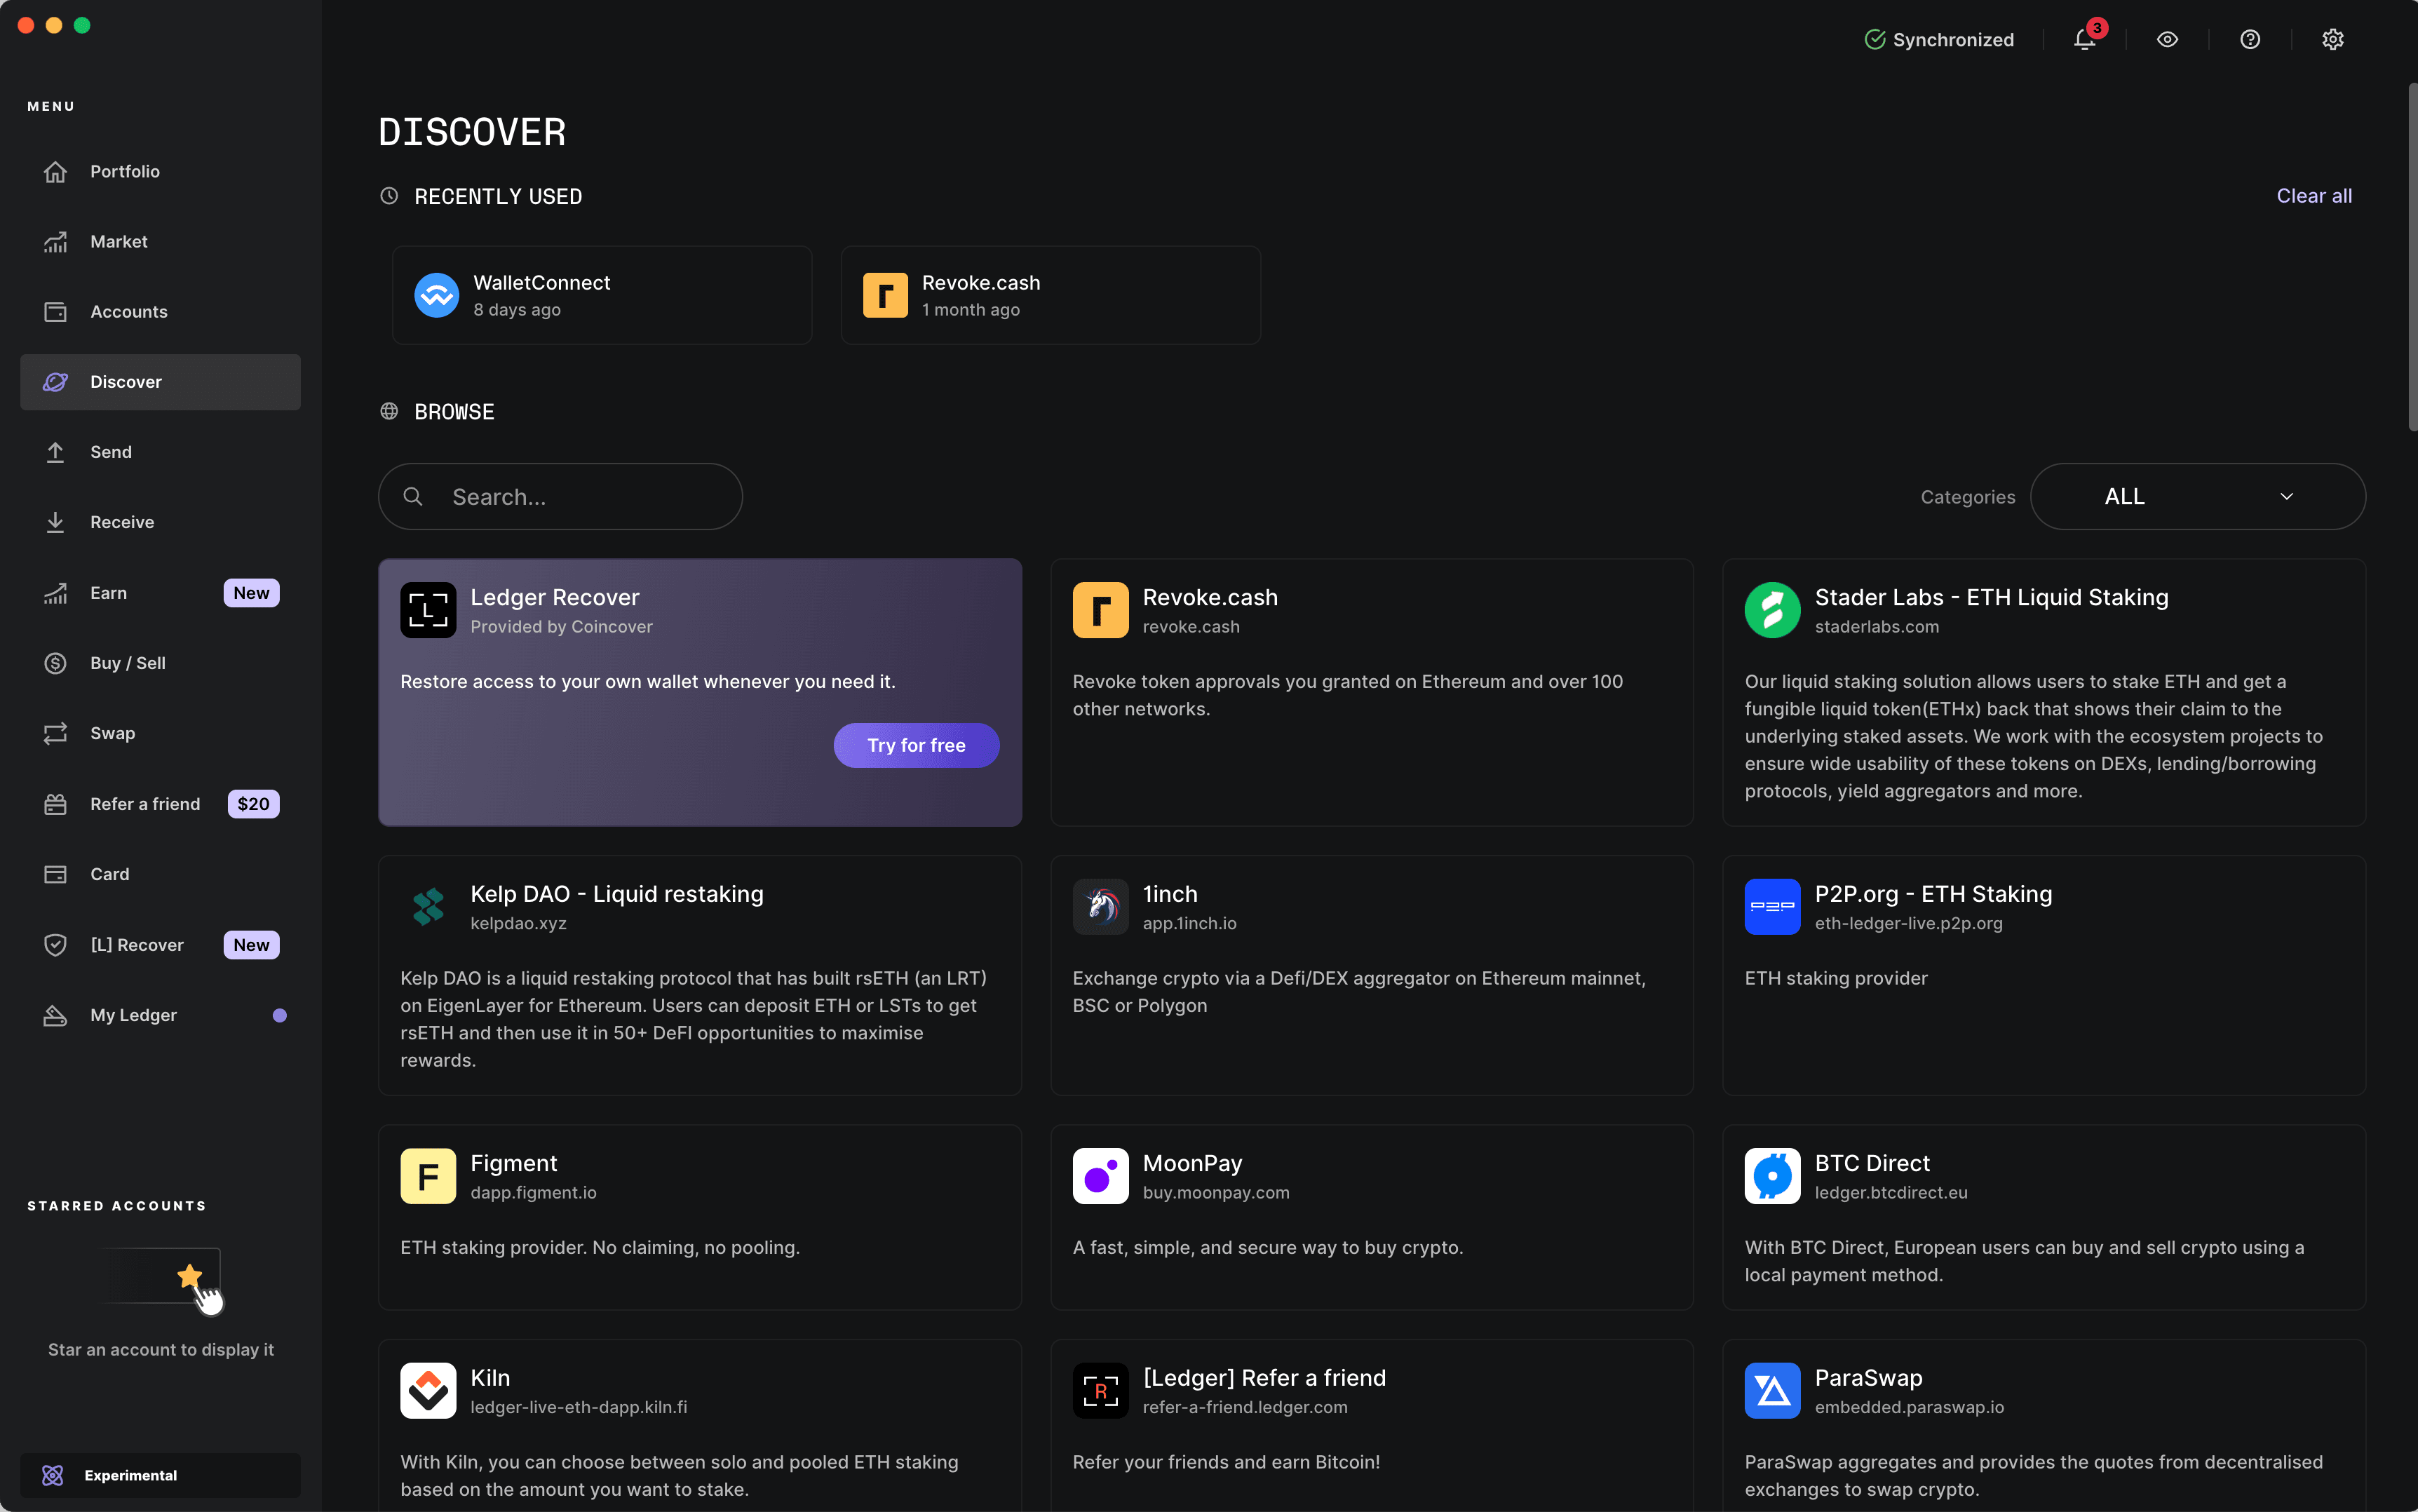Open the notifications bell
2418x1512 pixels.
point(2084,40)
